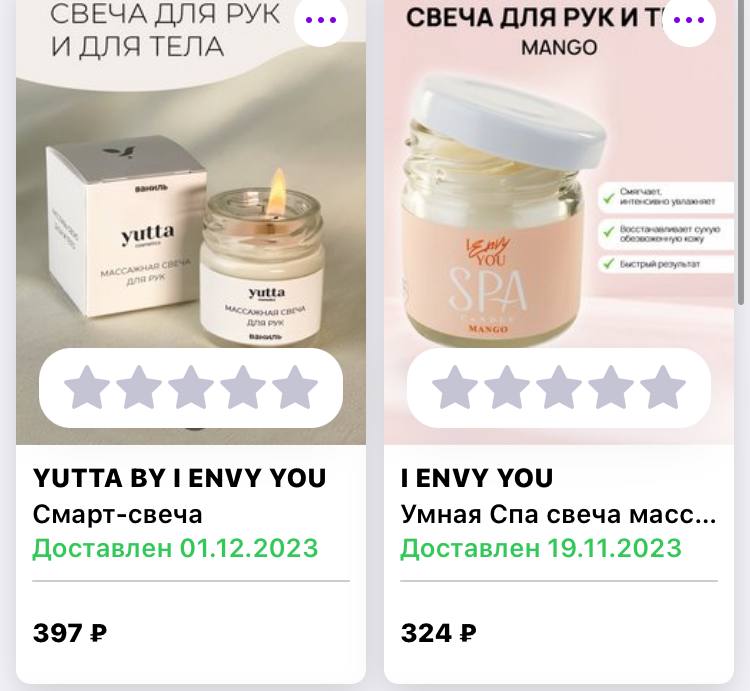Rate Yutta candle three stars

click(x=191, y=388)
